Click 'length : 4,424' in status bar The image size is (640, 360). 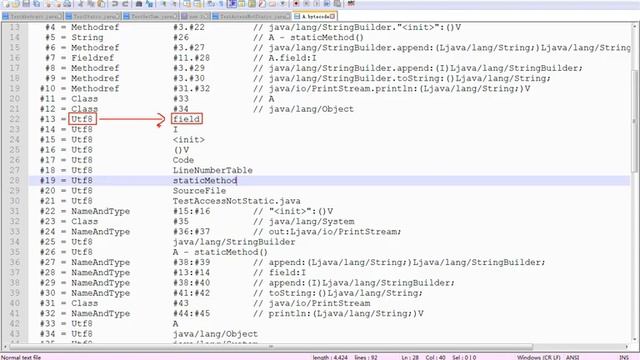tap(330, 357)
